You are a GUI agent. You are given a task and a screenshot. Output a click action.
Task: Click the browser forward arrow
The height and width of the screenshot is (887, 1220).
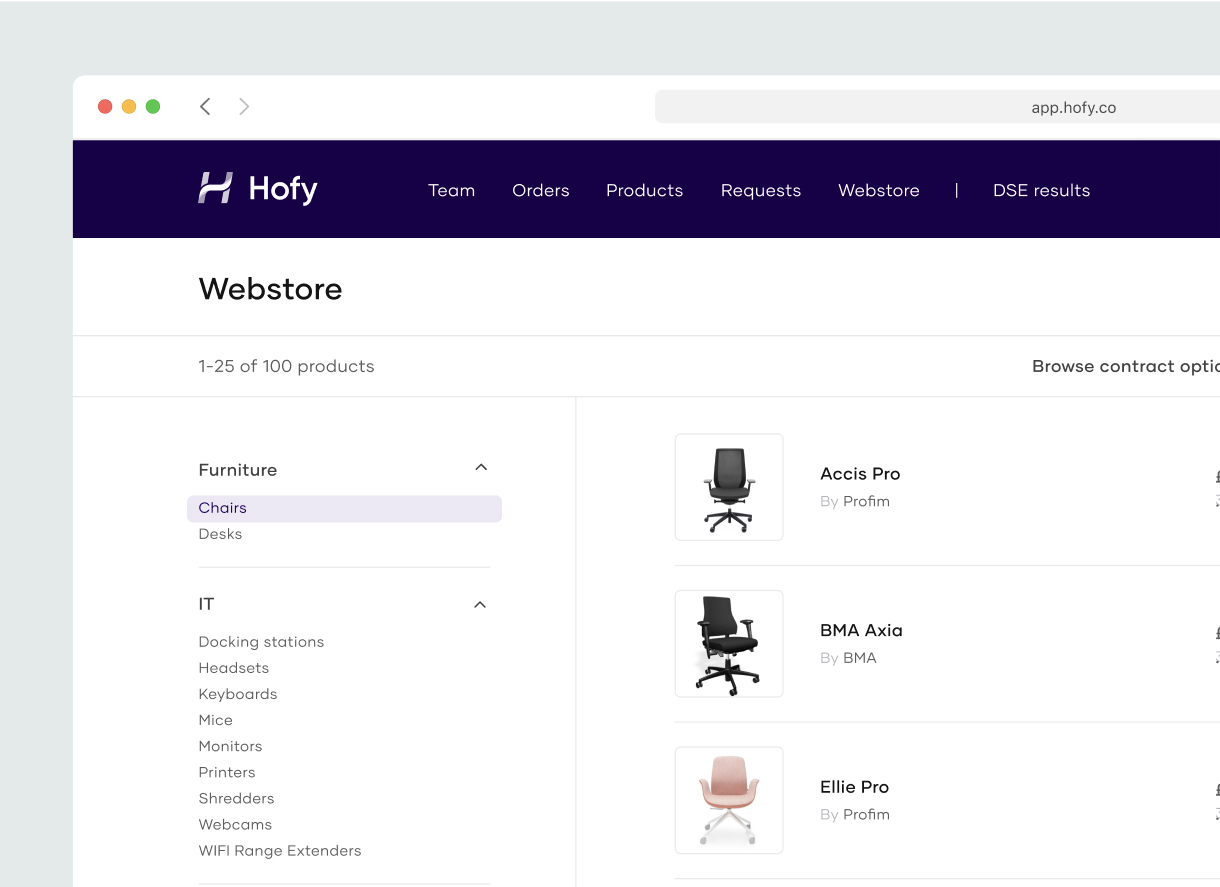pos(244,107)
